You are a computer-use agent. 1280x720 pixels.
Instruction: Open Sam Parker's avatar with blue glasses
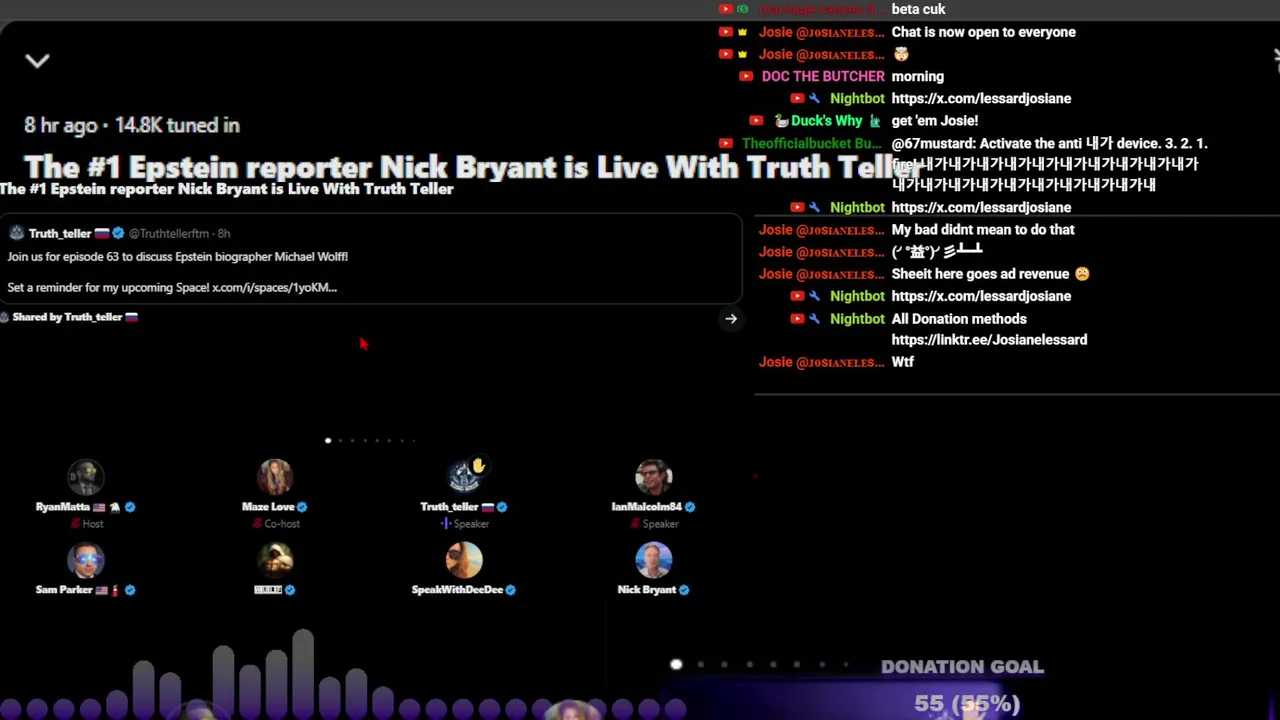(85, 561)
